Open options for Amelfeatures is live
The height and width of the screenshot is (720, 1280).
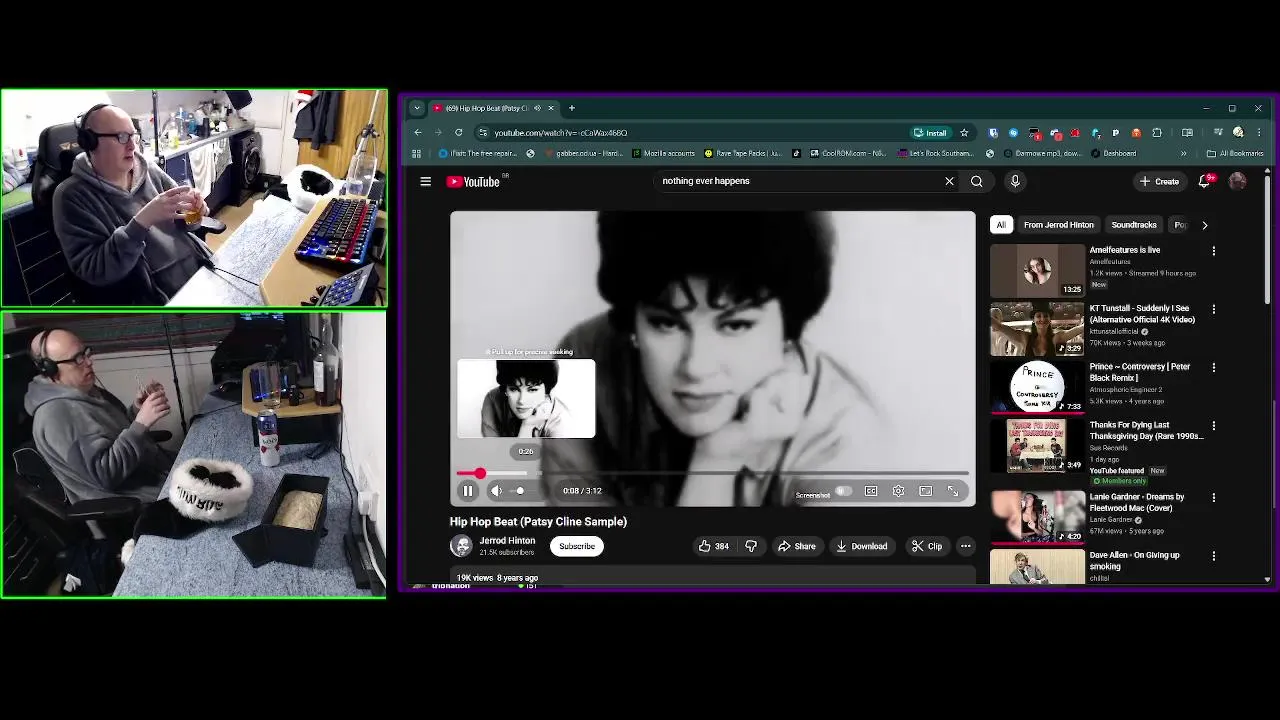pyautogui.click(x=1214, y=251)
